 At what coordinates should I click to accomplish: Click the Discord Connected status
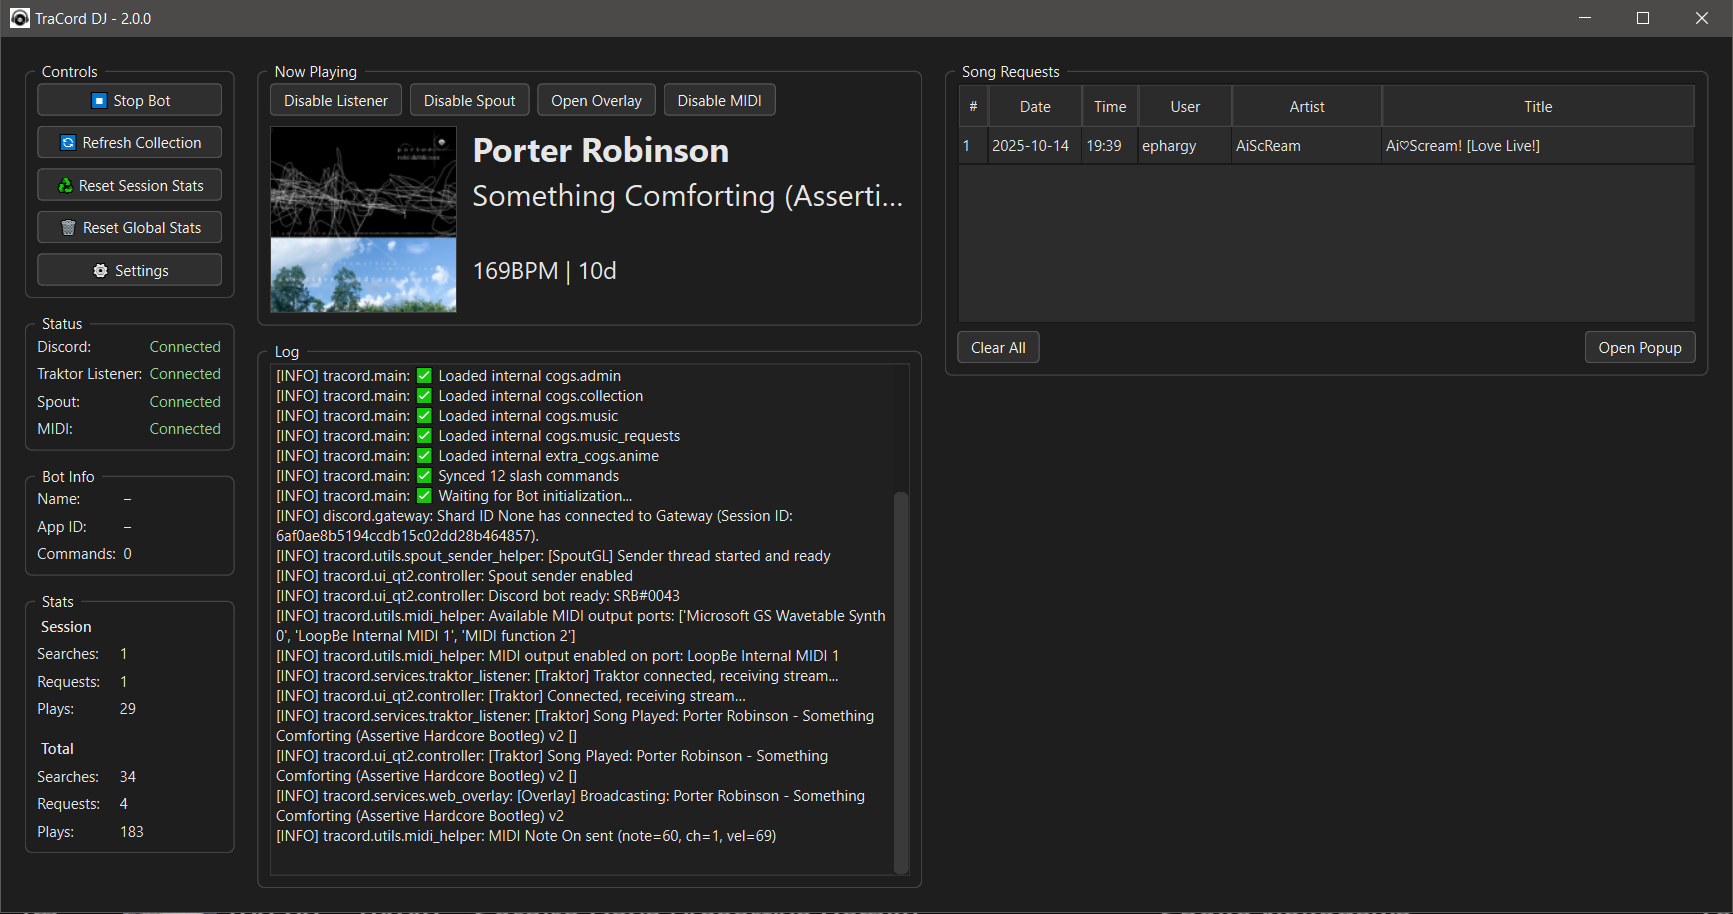[185, 347]
